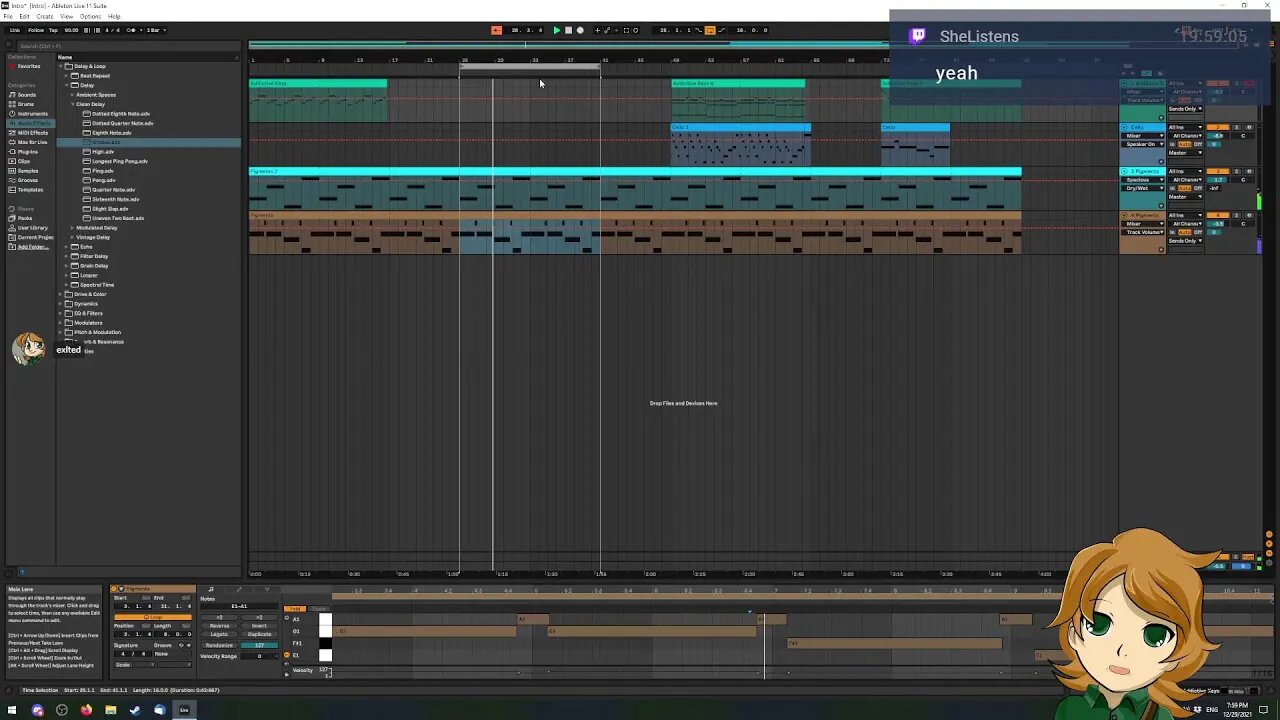Click the green Play button in transport
The image size is (1280, 720).
click(557, 30)
